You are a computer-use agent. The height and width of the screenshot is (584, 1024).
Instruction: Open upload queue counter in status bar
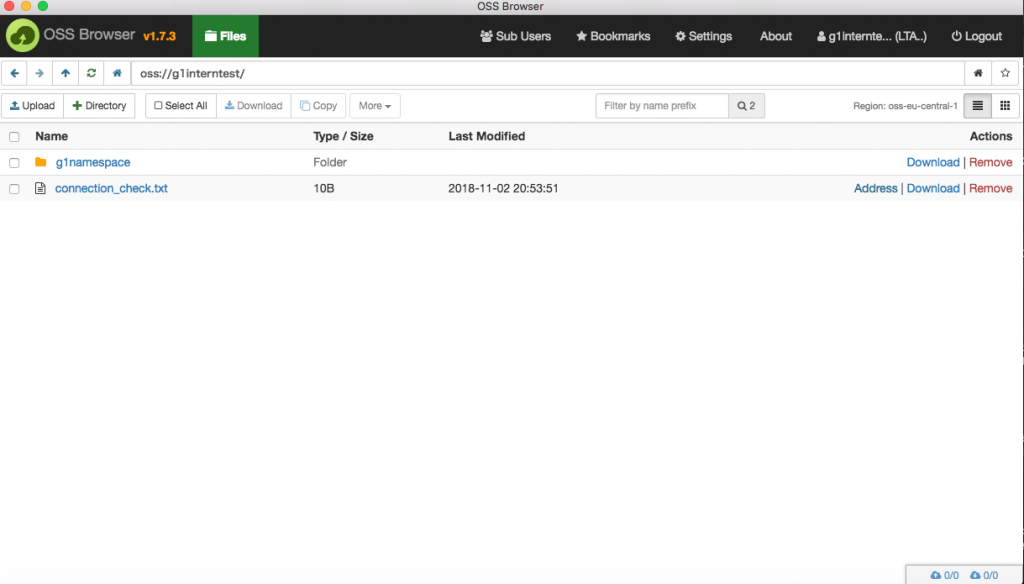[945, 575]
